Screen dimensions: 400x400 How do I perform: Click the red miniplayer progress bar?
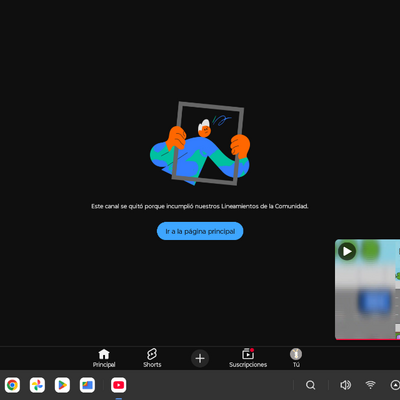coord(367,339)
